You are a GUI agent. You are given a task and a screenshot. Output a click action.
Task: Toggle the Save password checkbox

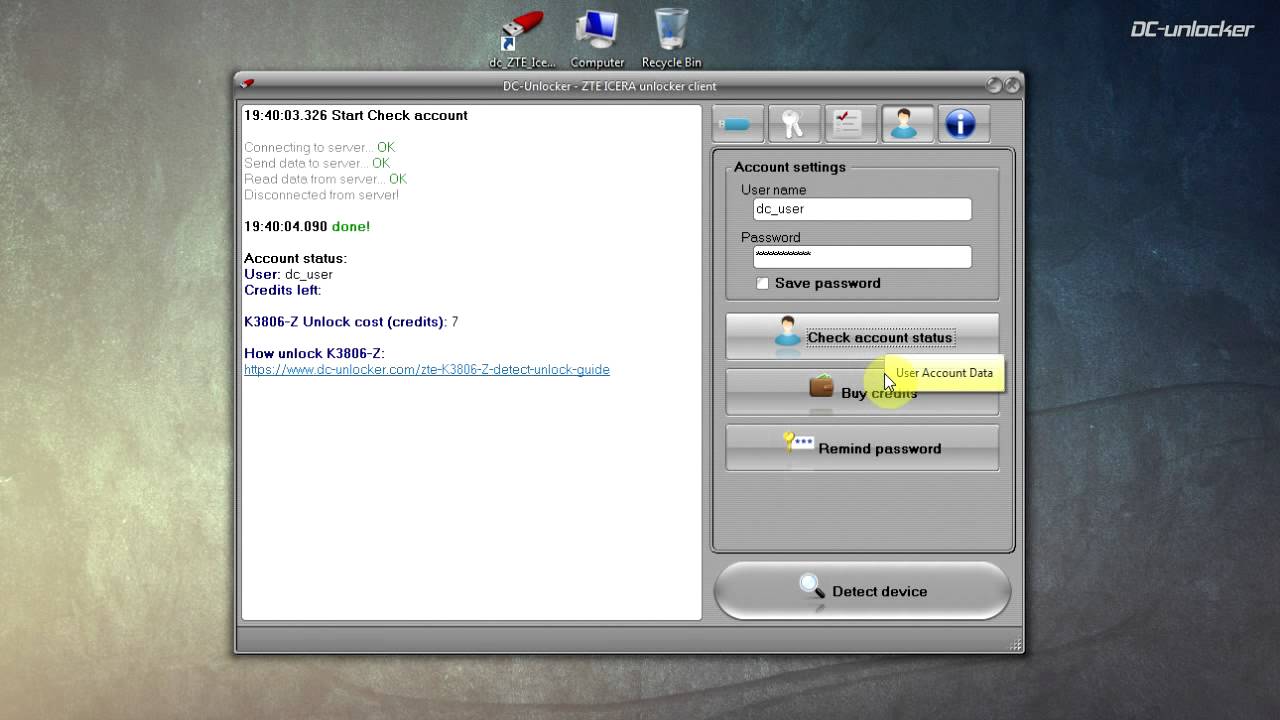click(763, 283)
